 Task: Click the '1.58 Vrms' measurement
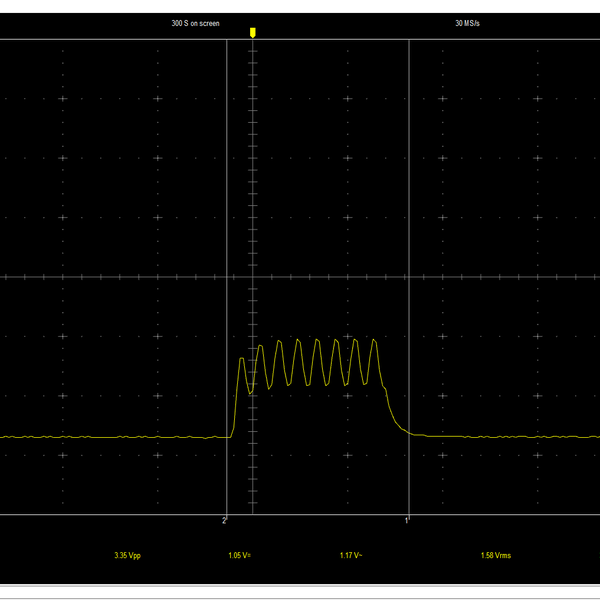[x=496, y=555]
